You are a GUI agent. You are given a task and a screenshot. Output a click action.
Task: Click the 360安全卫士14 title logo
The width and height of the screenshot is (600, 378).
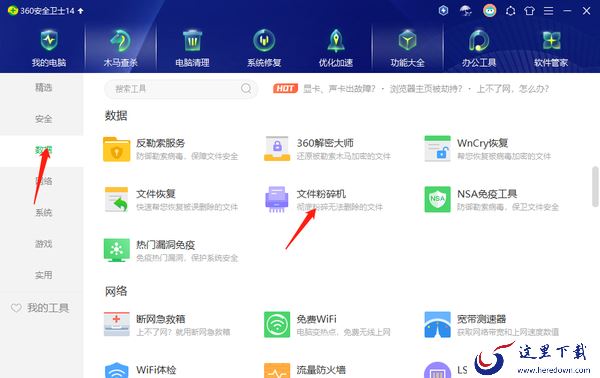point(13,11)
